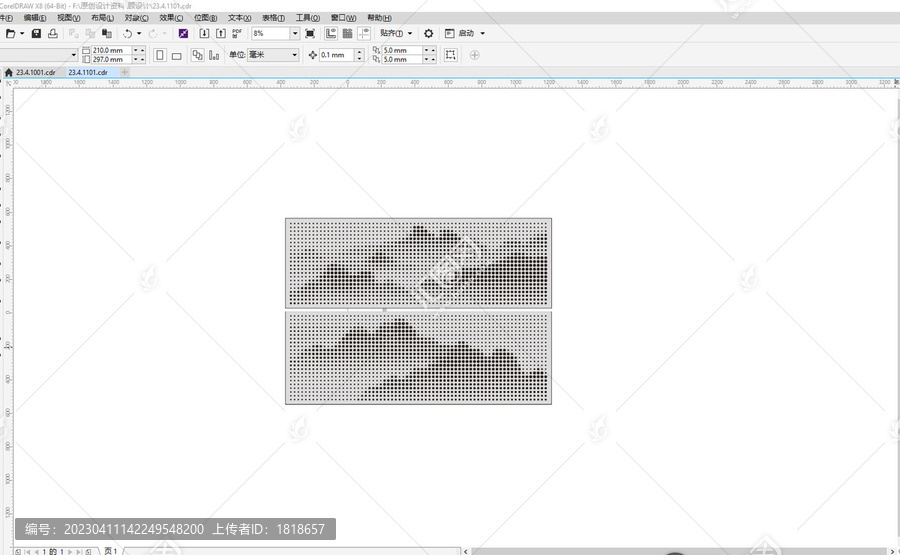This screenshot has width=900, height=555.
Task: Click the Export icon
Action: pos(220,34)
